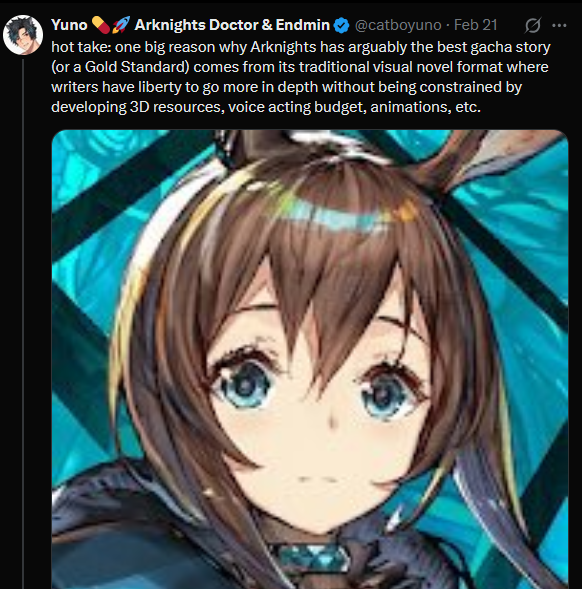The height and width of the screenshot is (589, 582).
Task: Click the blue verified checkmark badge
Action: pyautogui.click(x=341, y=26)
